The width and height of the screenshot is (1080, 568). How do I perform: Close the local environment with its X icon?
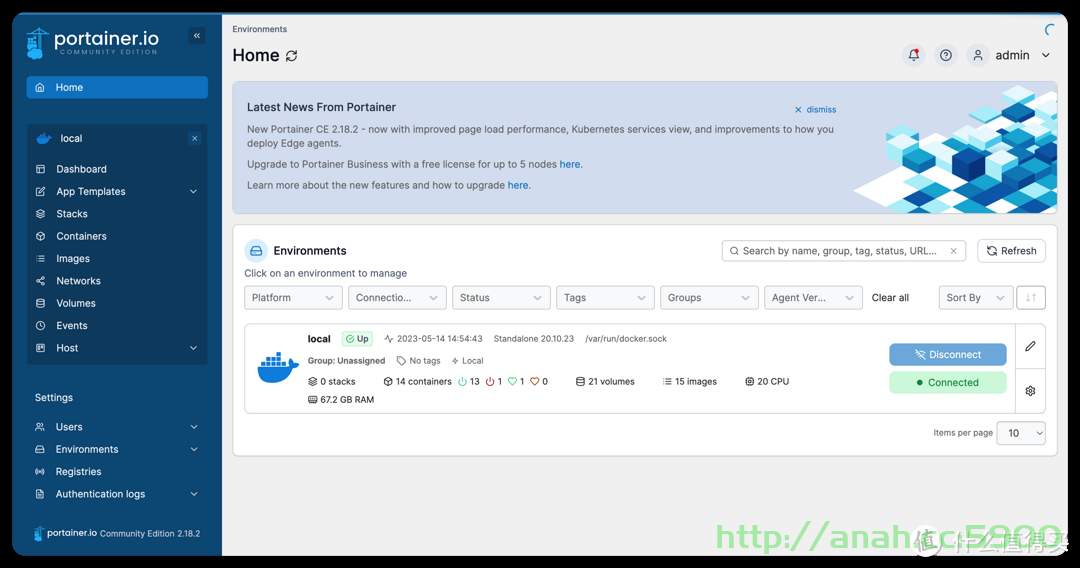click(195, 138)
